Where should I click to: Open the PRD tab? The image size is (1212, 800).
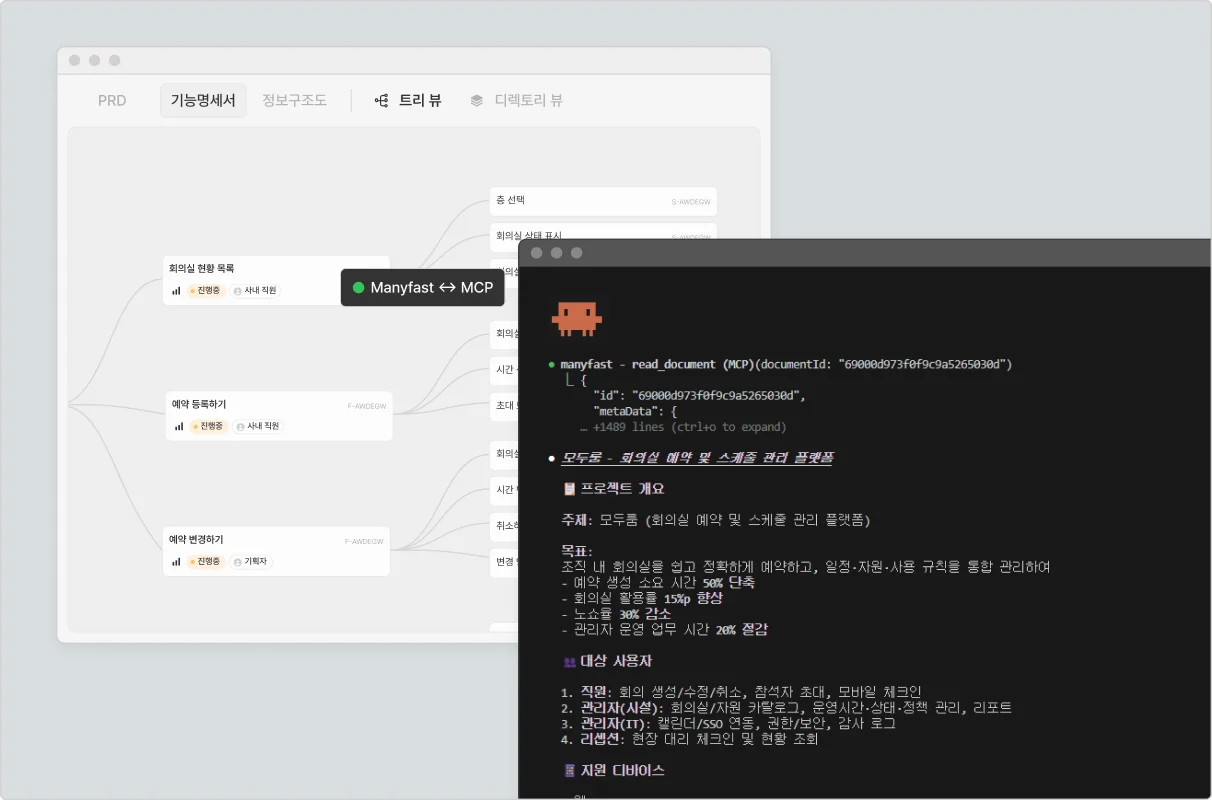tap(112, 101)
